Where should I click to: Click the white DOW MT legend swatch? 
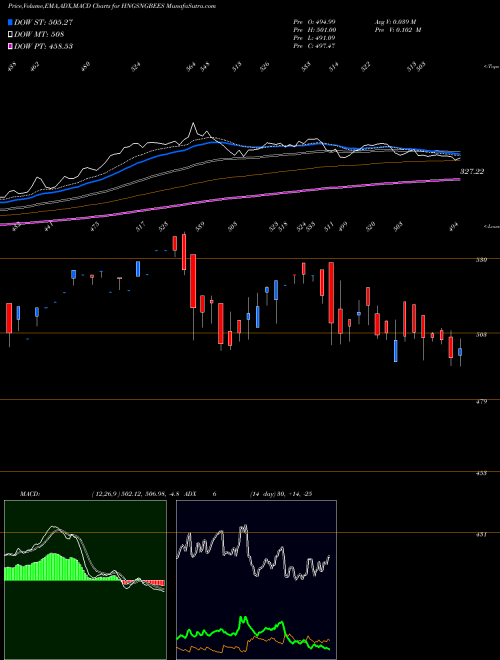pos(11,34)
